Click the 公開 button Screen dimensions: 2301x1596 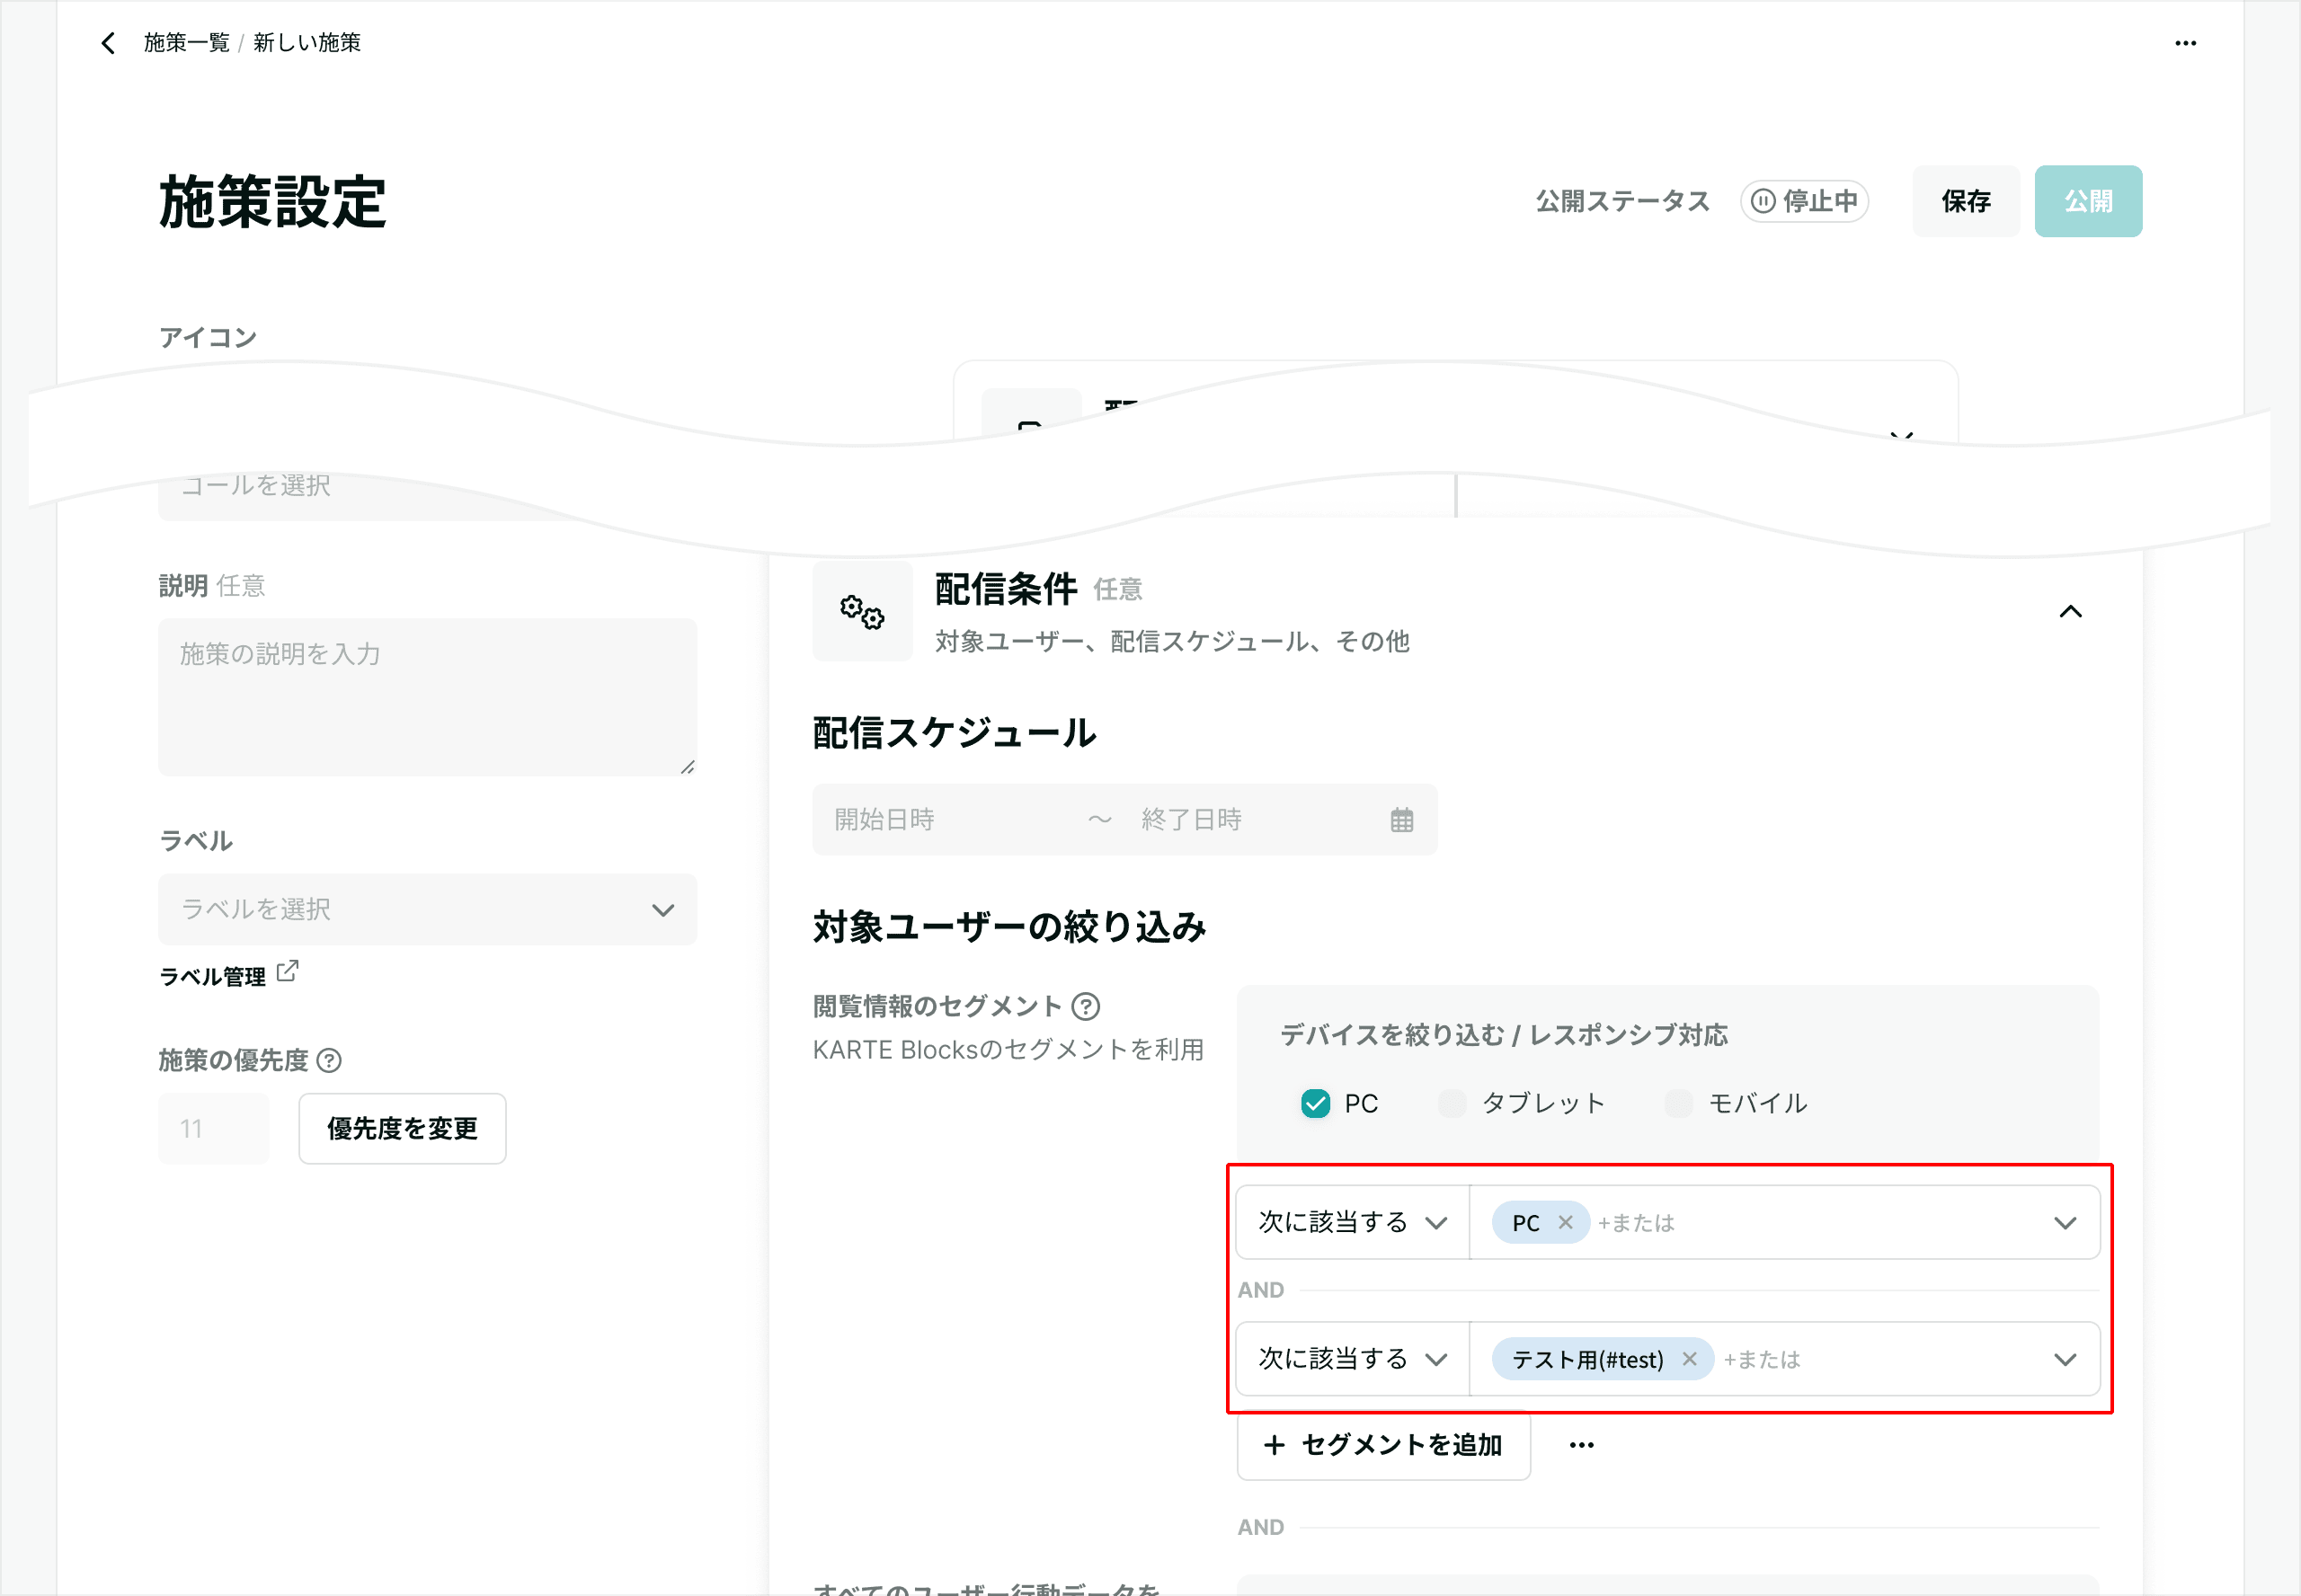tap(2088, 201)
